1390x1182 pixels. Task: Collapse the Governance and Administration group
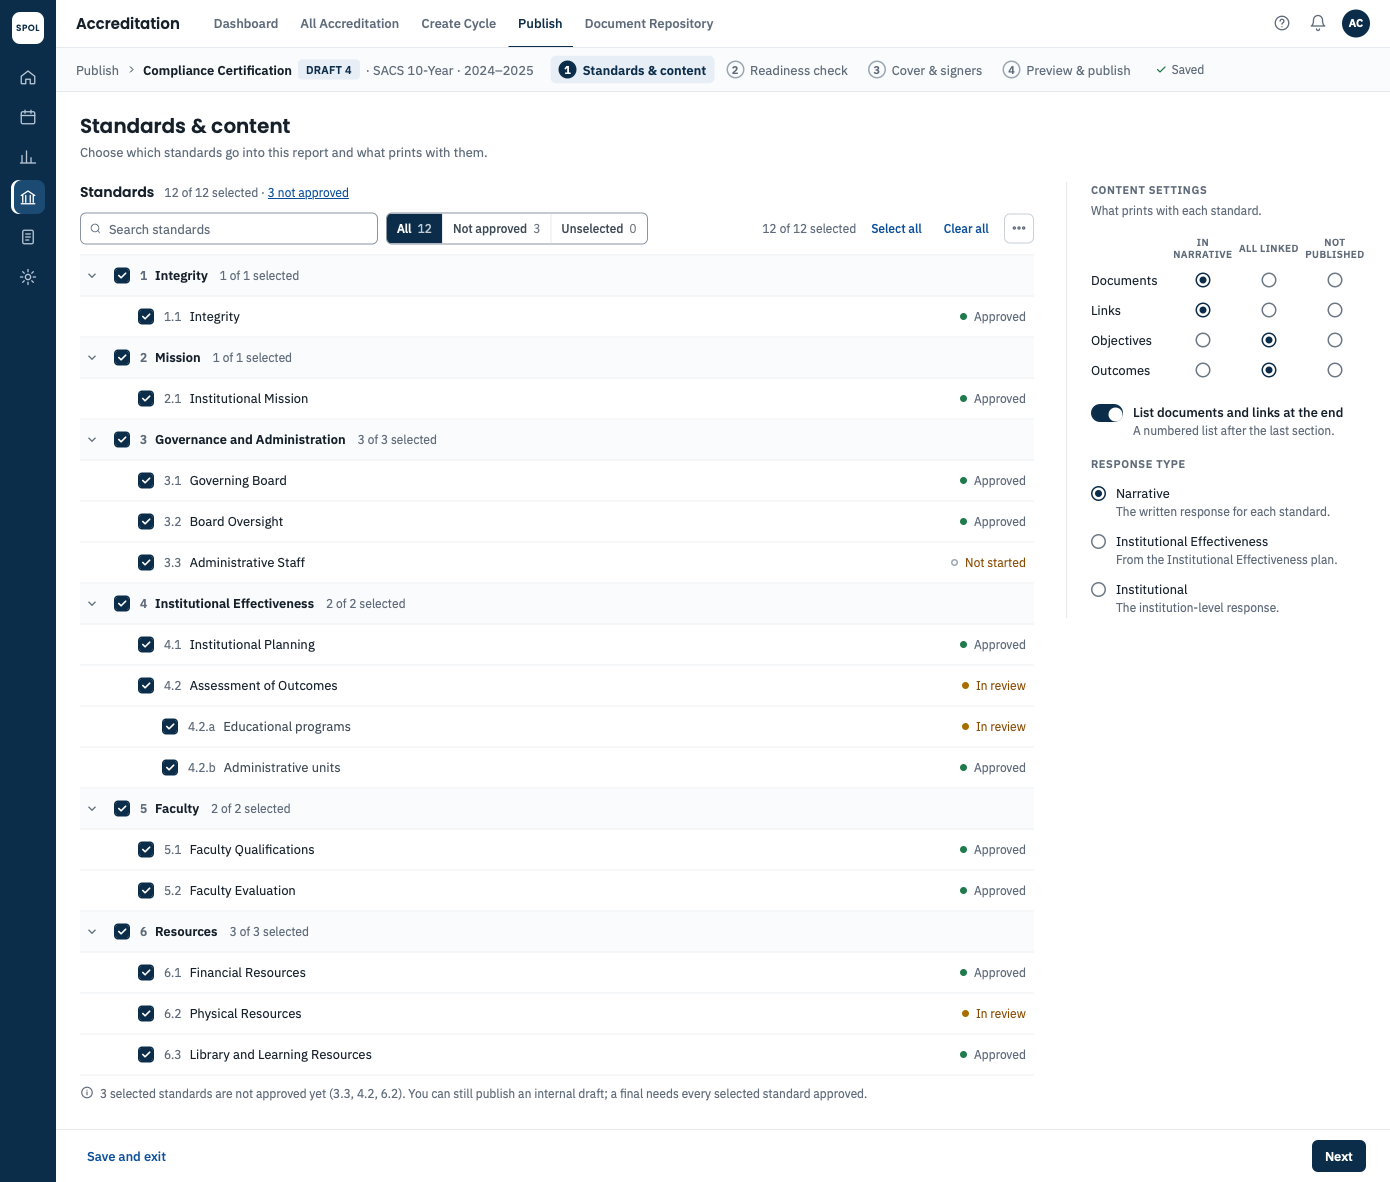(x=92, y=440)
